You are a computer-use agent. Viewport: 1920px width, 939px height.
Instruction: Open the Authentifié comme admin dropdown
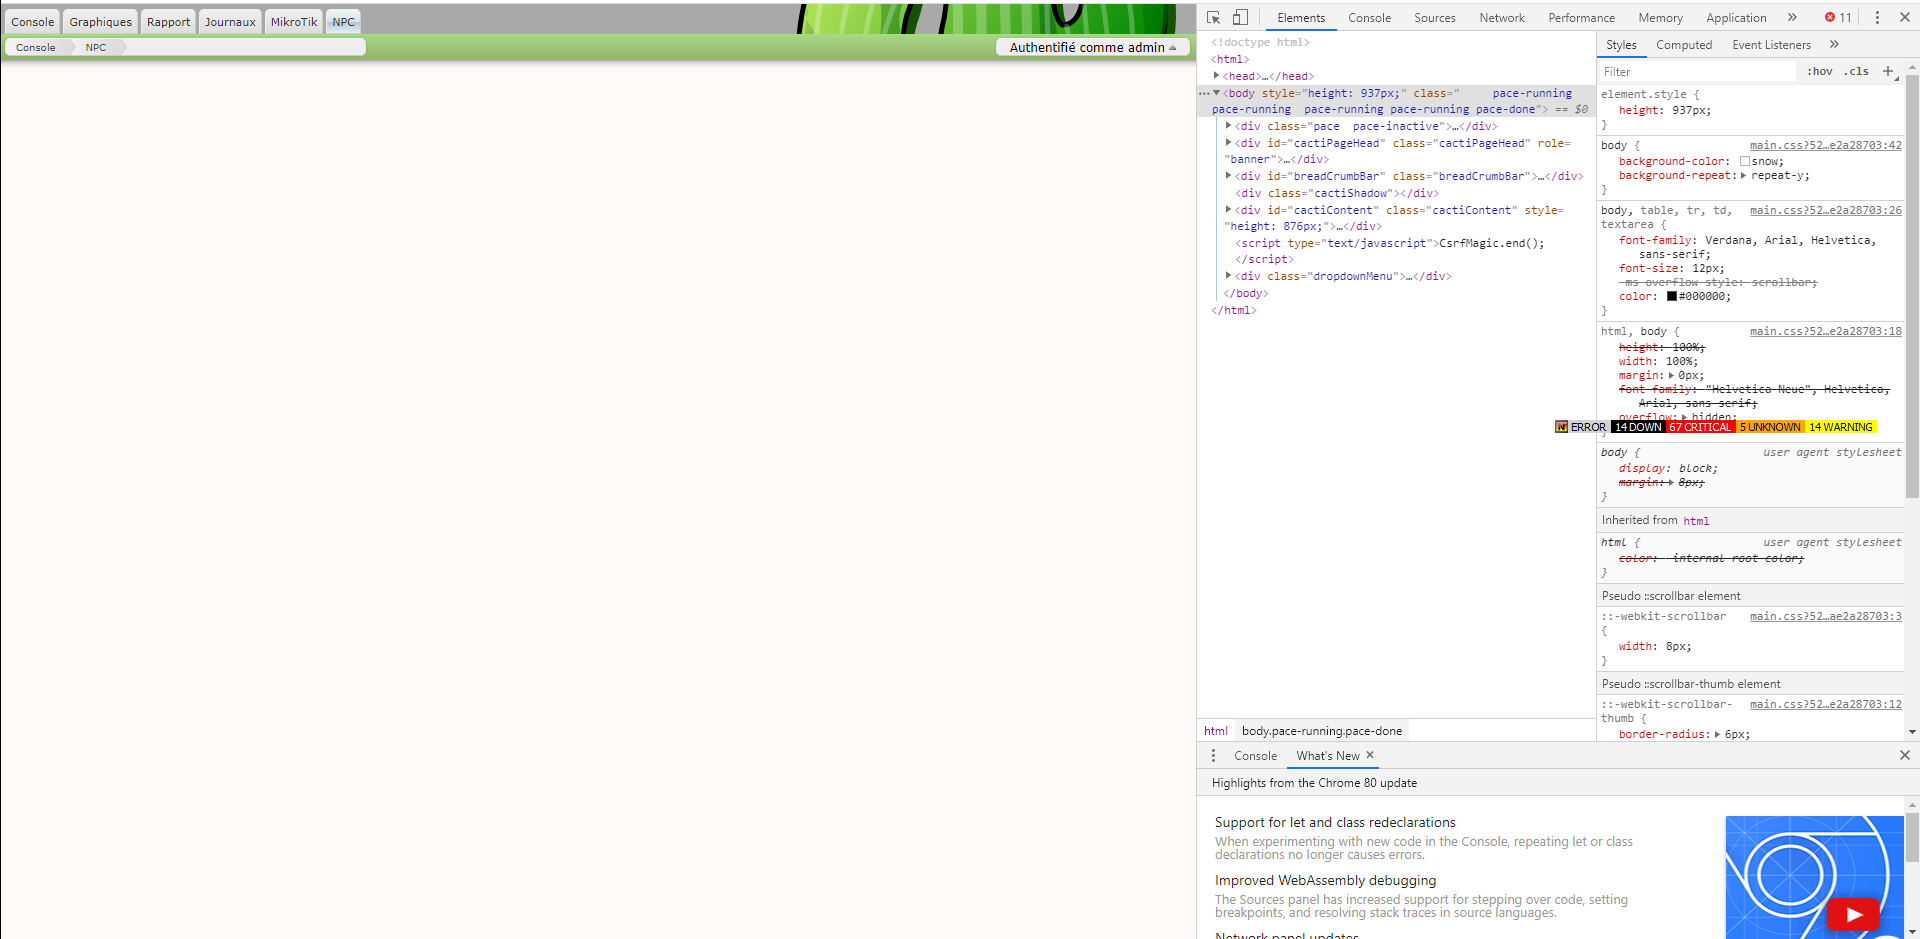(x=1092, y=47)
